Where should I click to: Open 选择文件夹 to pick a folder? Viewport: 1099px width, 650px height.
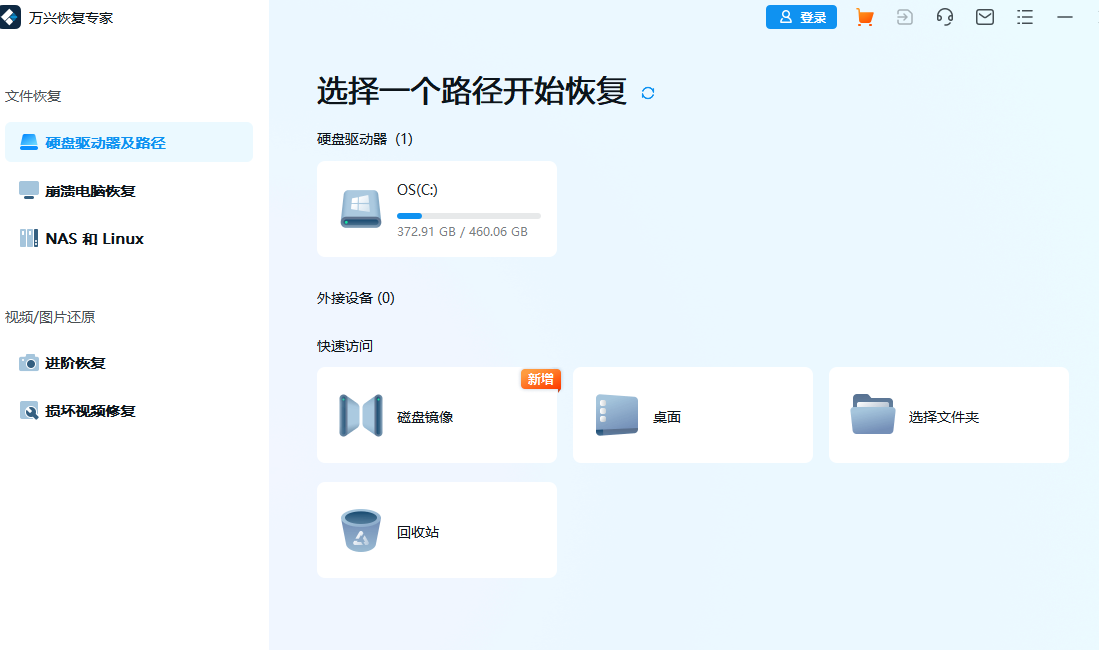(948, 415)
